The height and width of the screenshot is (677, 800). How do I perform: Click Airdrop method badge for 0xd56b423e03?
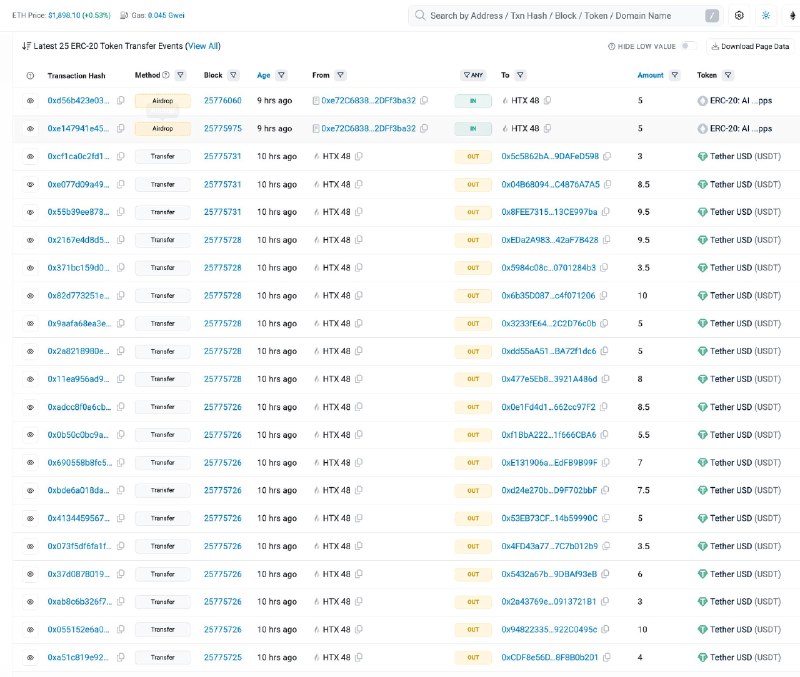[x=163, y=101]
